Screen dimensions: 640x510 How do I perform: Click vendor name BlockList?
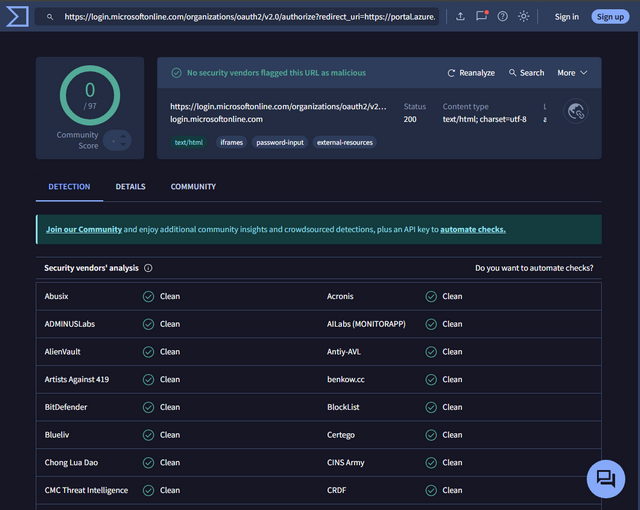pos(343,407)
